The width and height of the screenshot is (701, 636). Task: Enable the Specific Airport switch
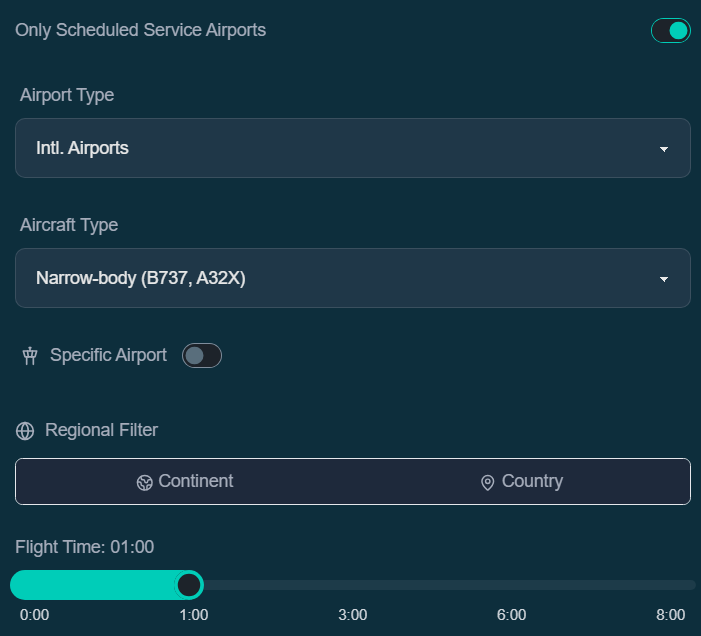202,356
